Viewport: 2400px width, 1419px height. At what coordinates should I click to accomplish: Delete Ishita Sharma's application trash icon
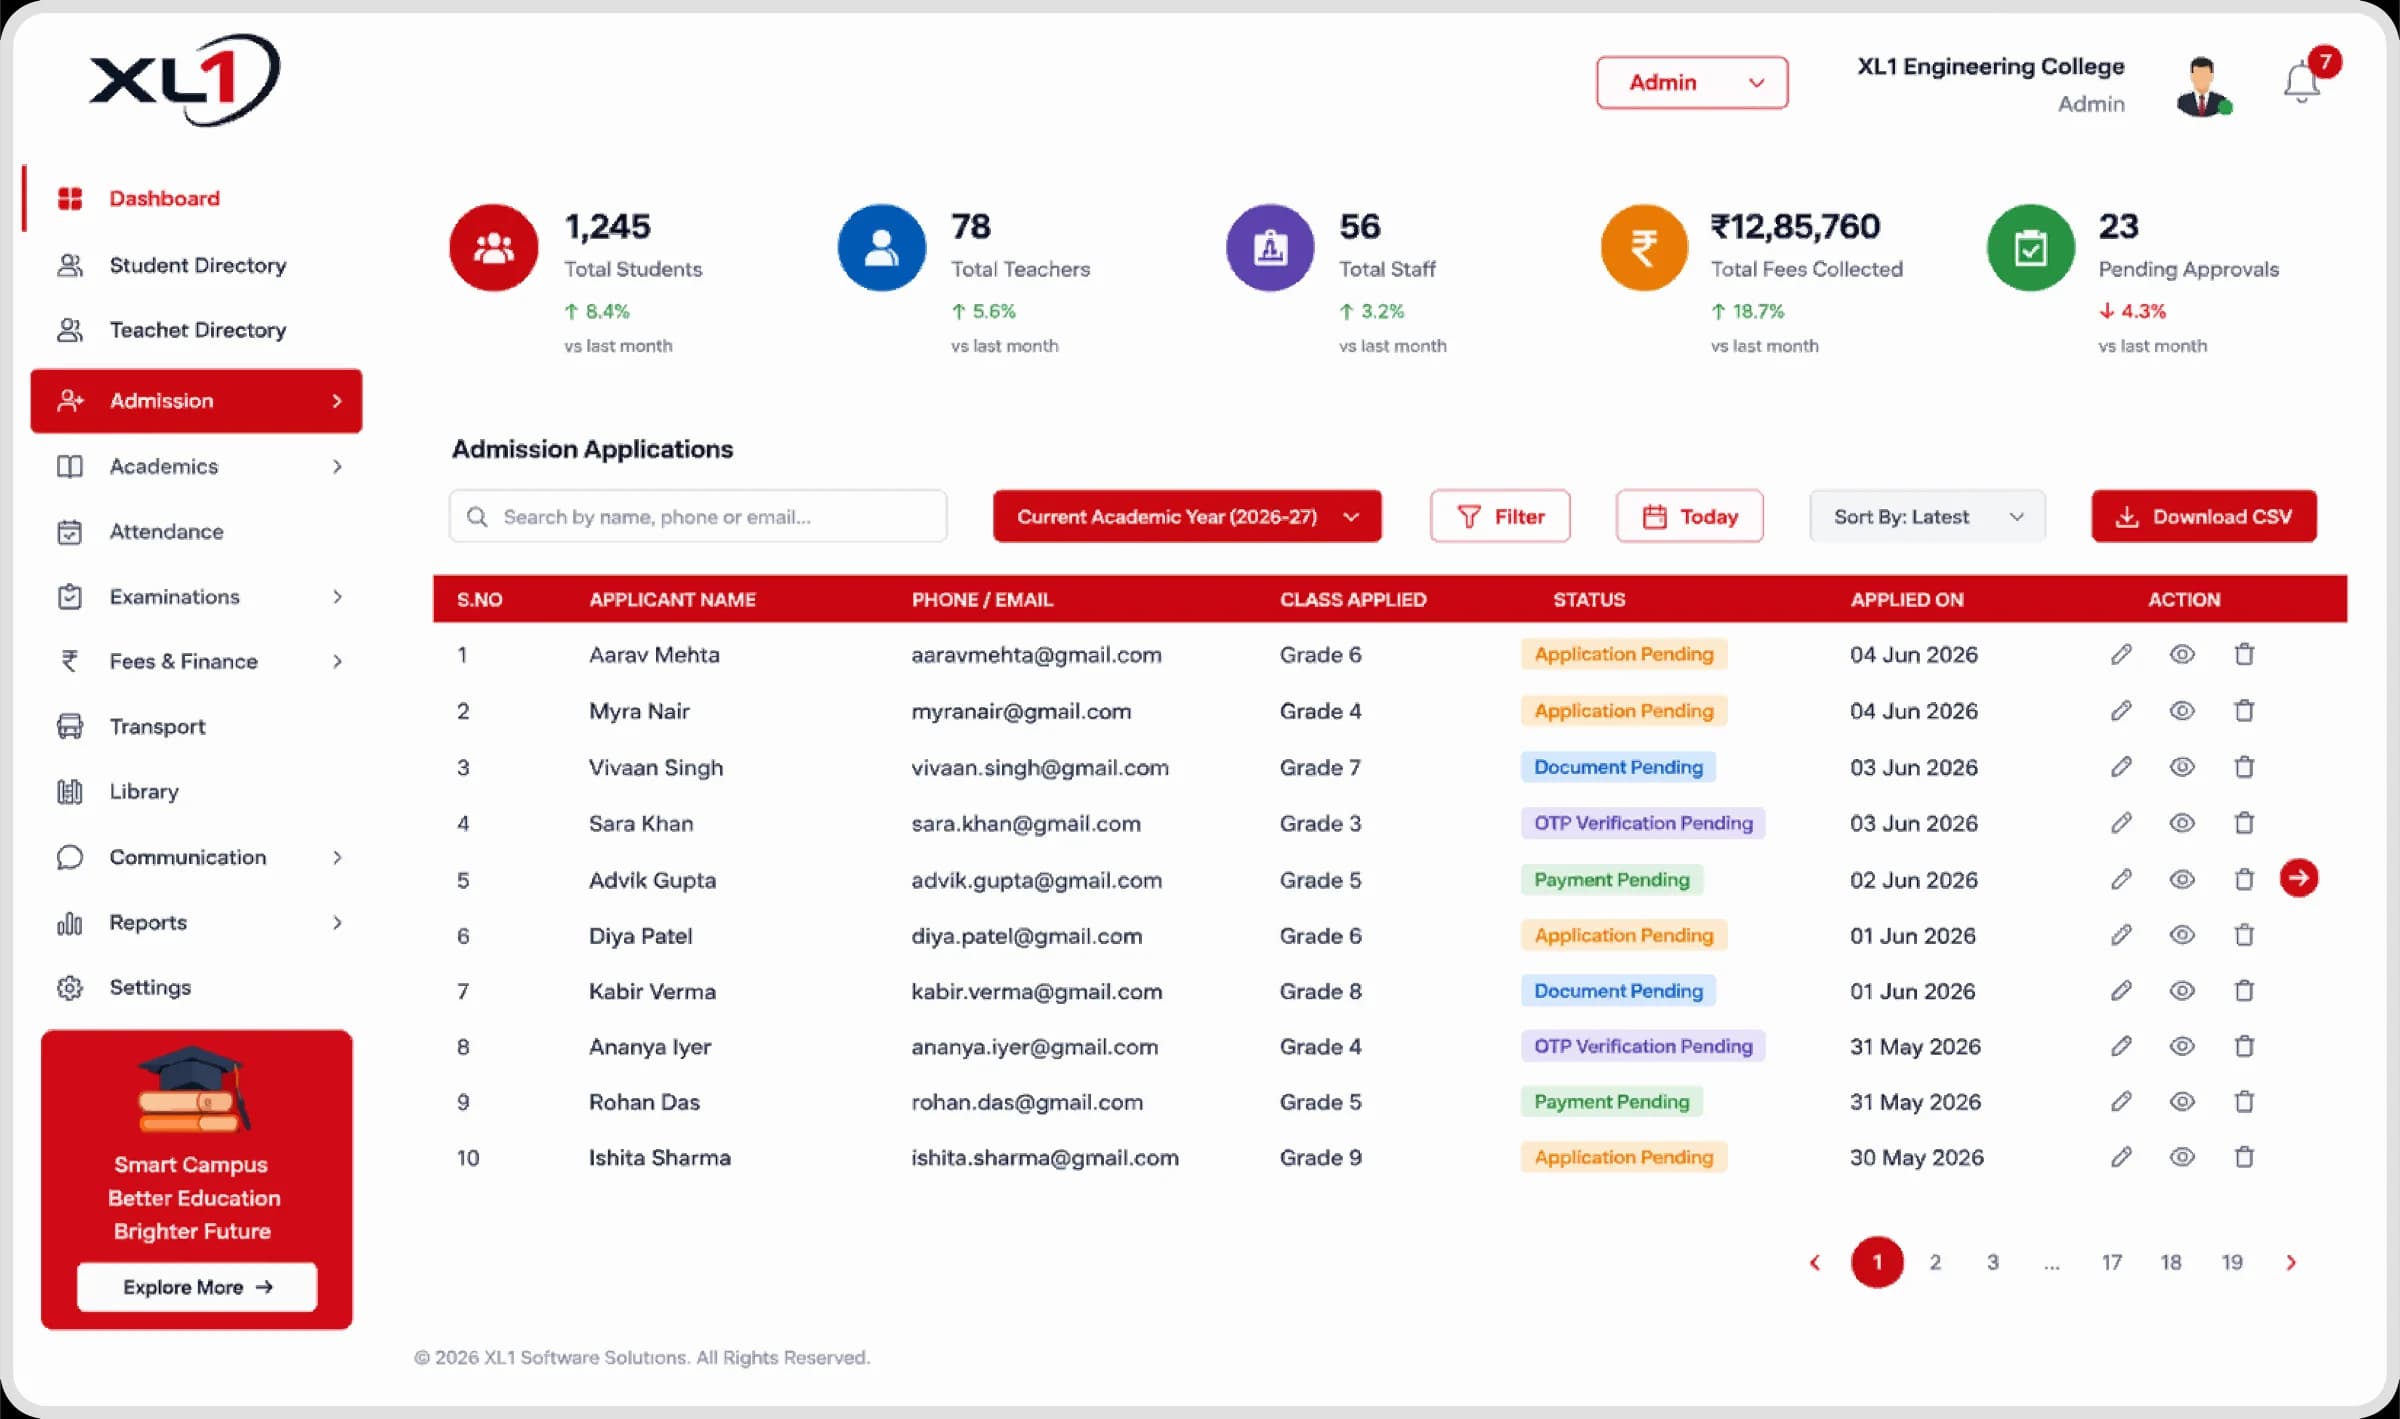2244,1157
